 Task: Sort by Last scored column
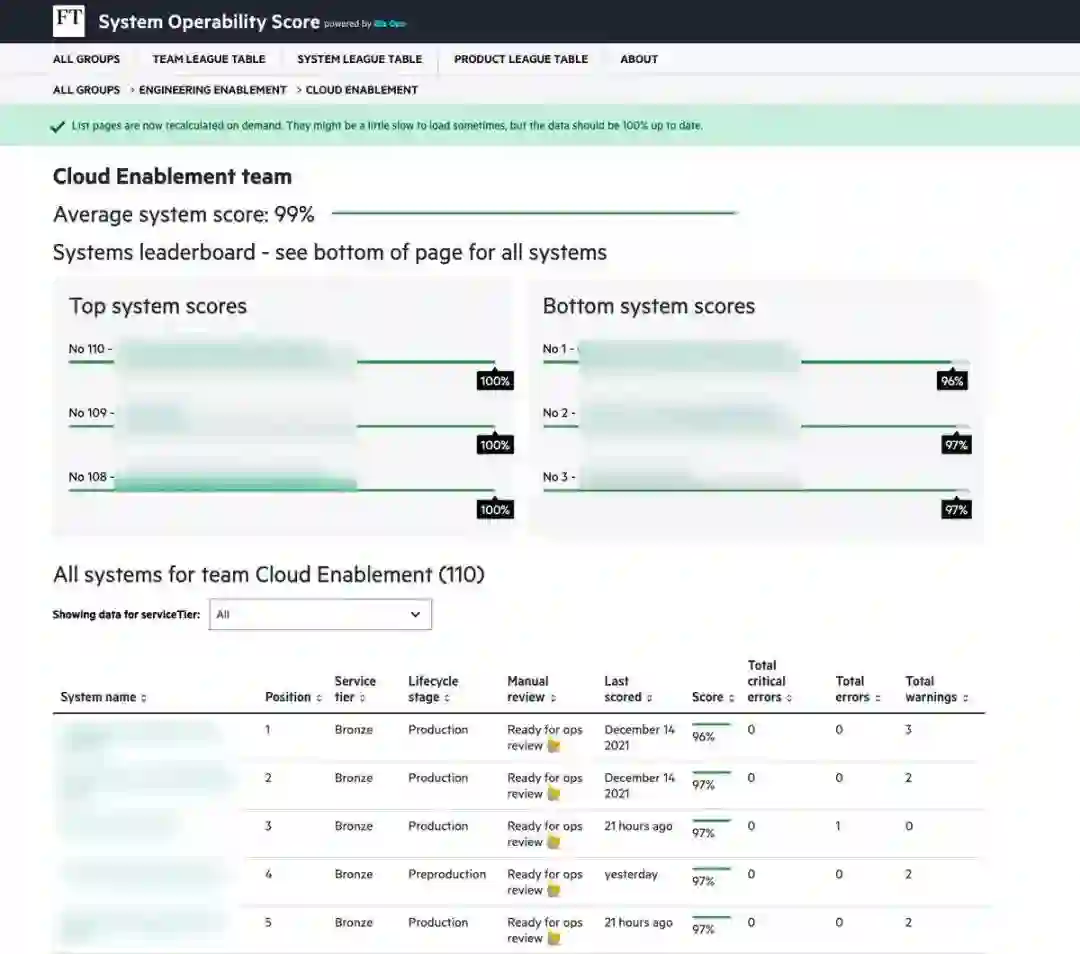point(649,698)
